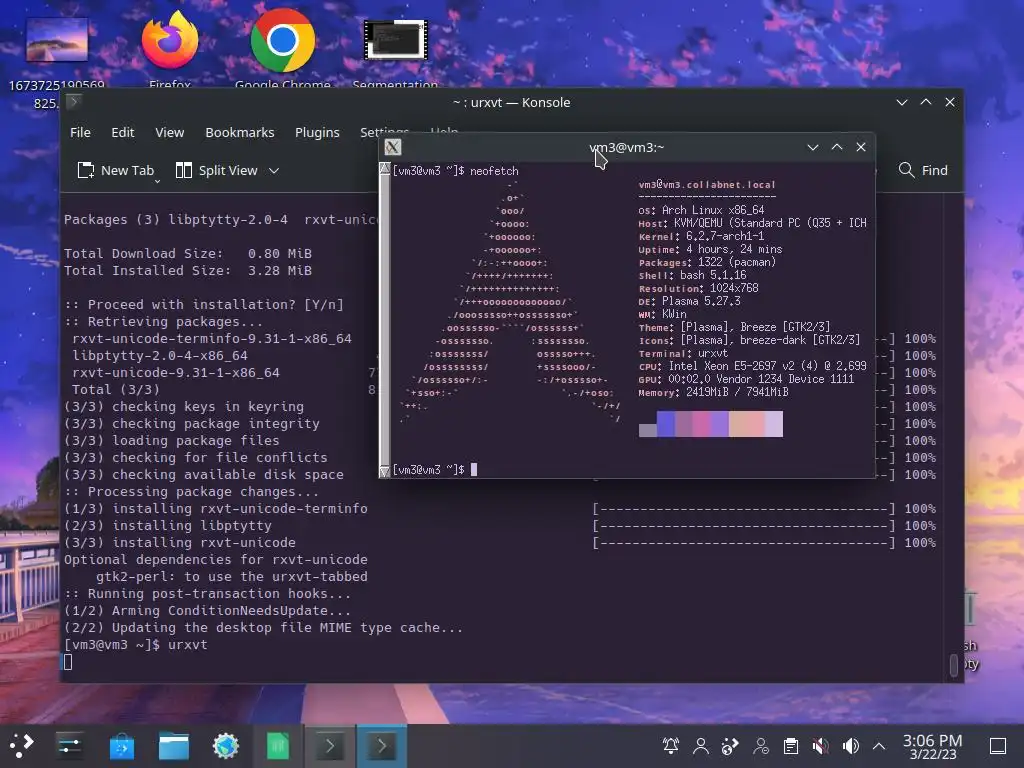
Task: Click the Konsole vertical scrollbar handle
Action: [953, 664]
